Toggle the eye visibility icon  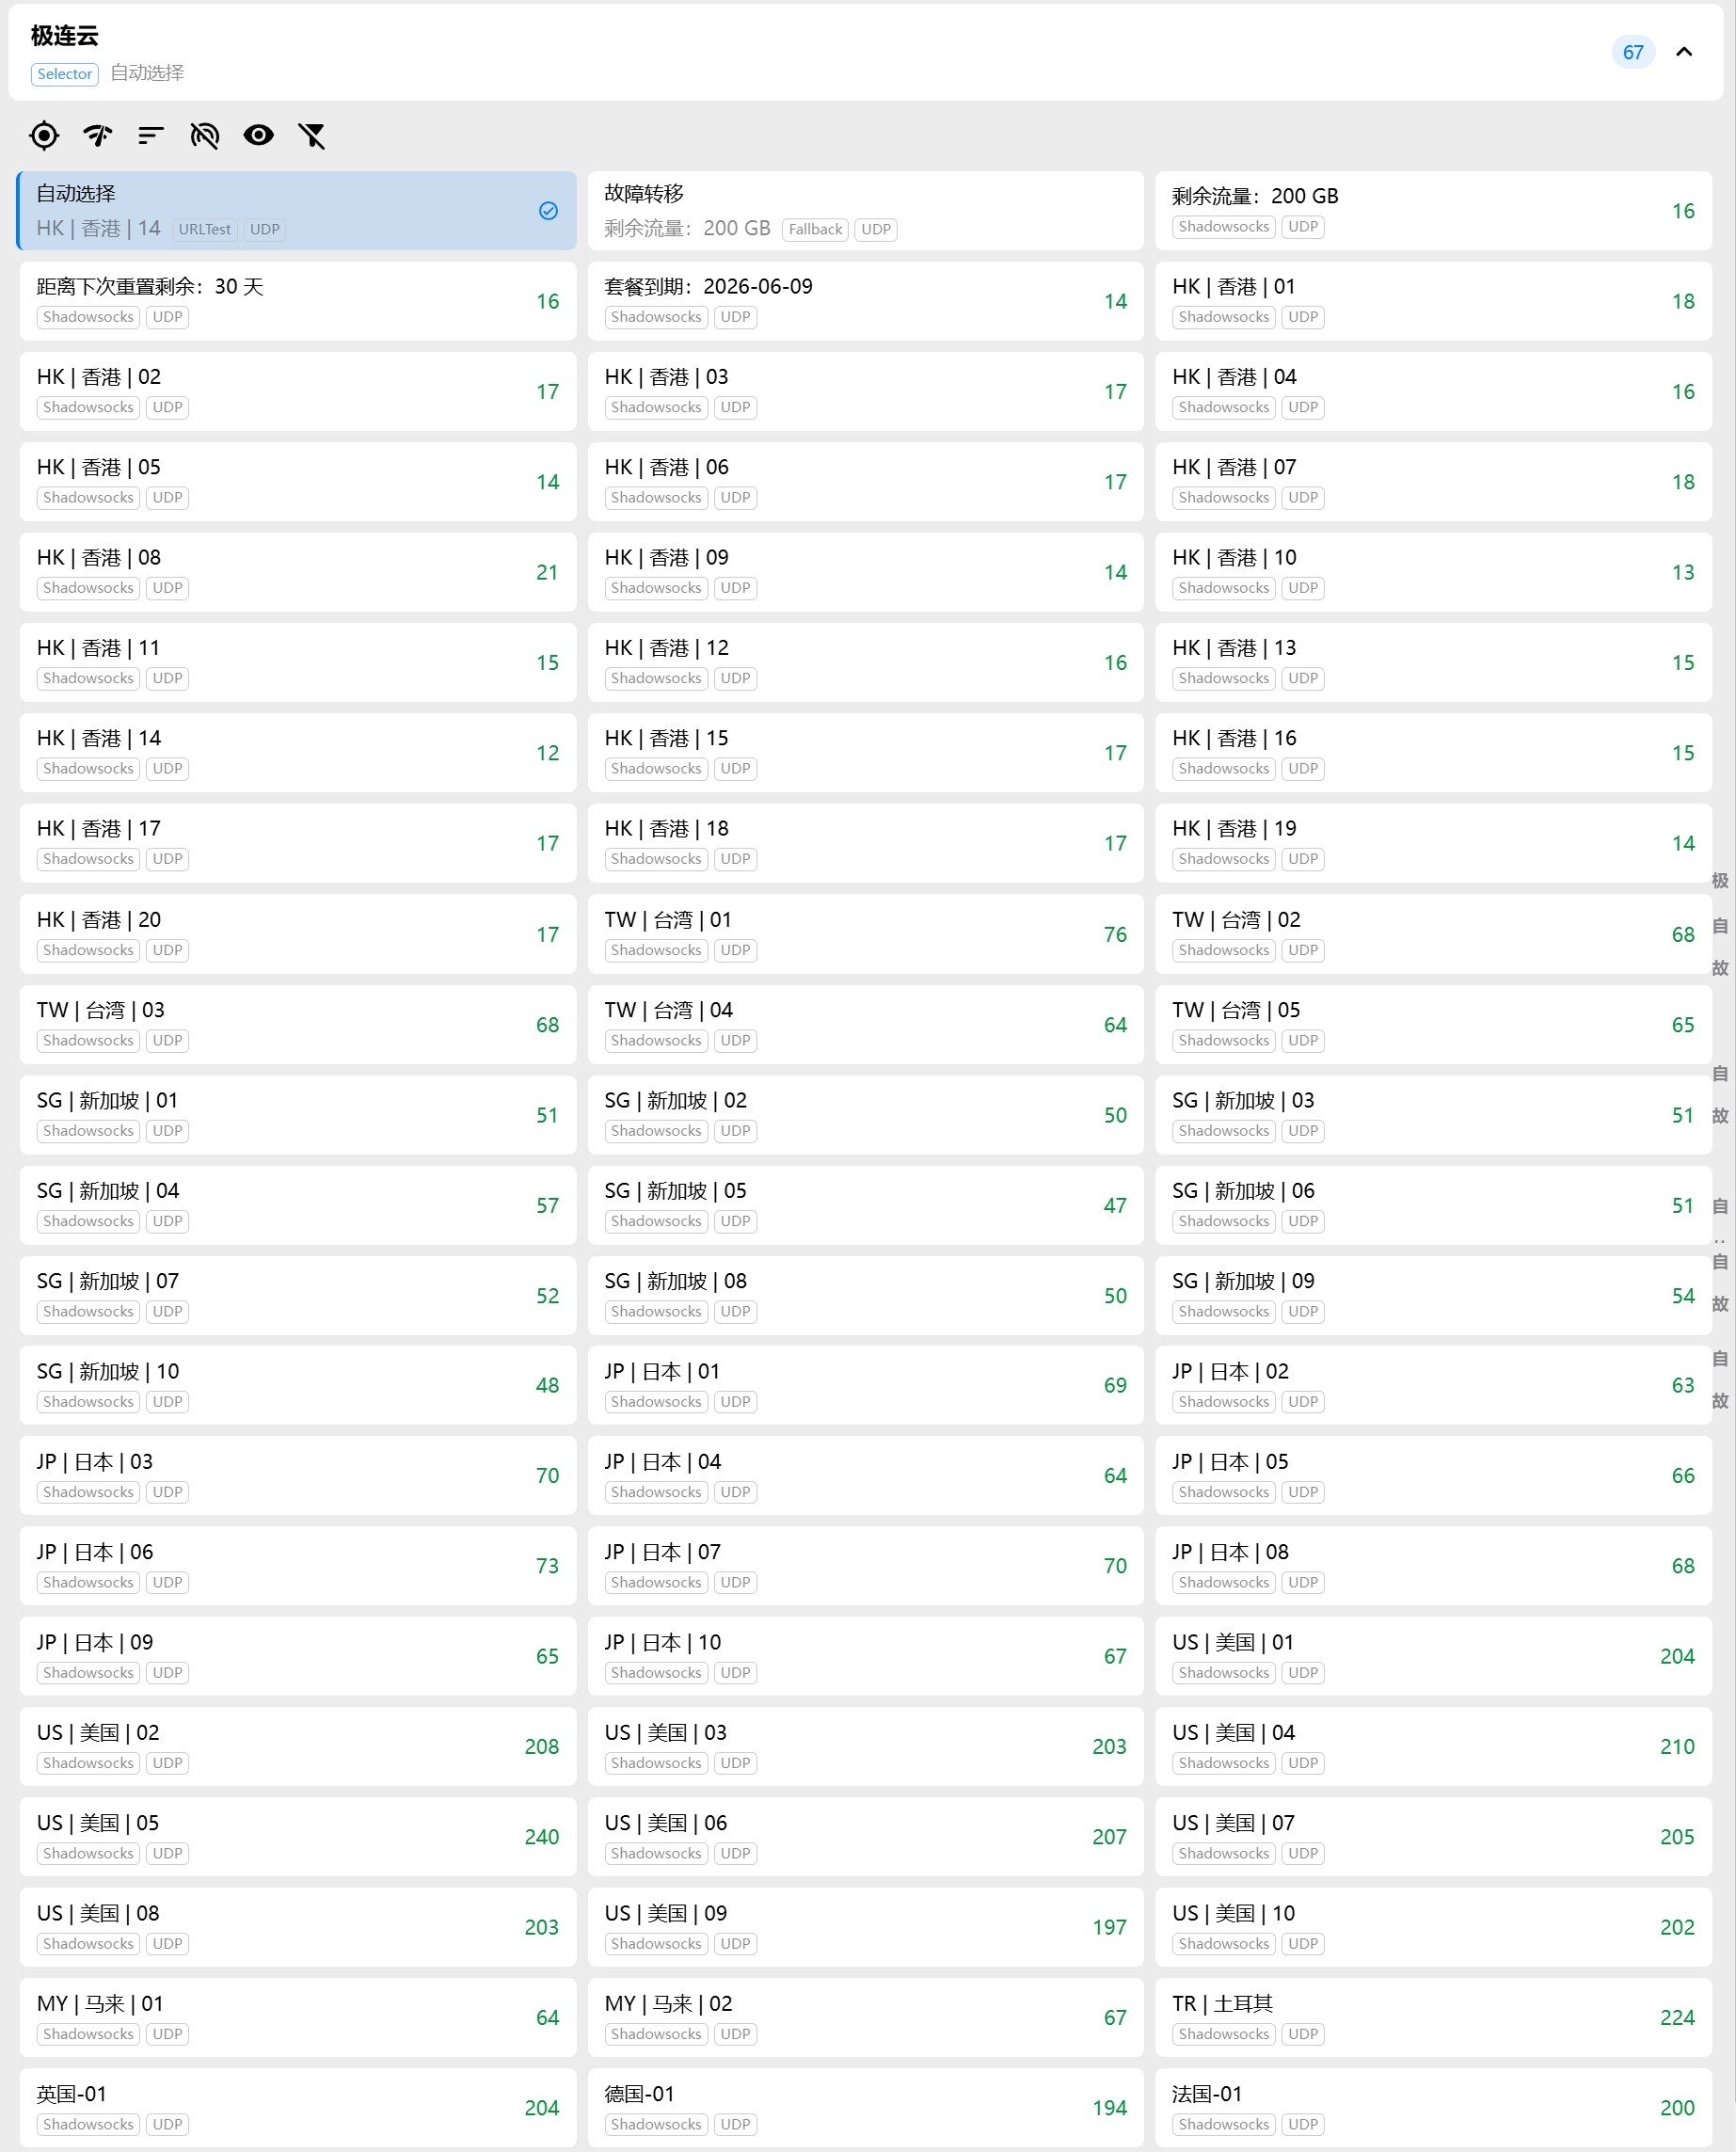click(258, 135)
